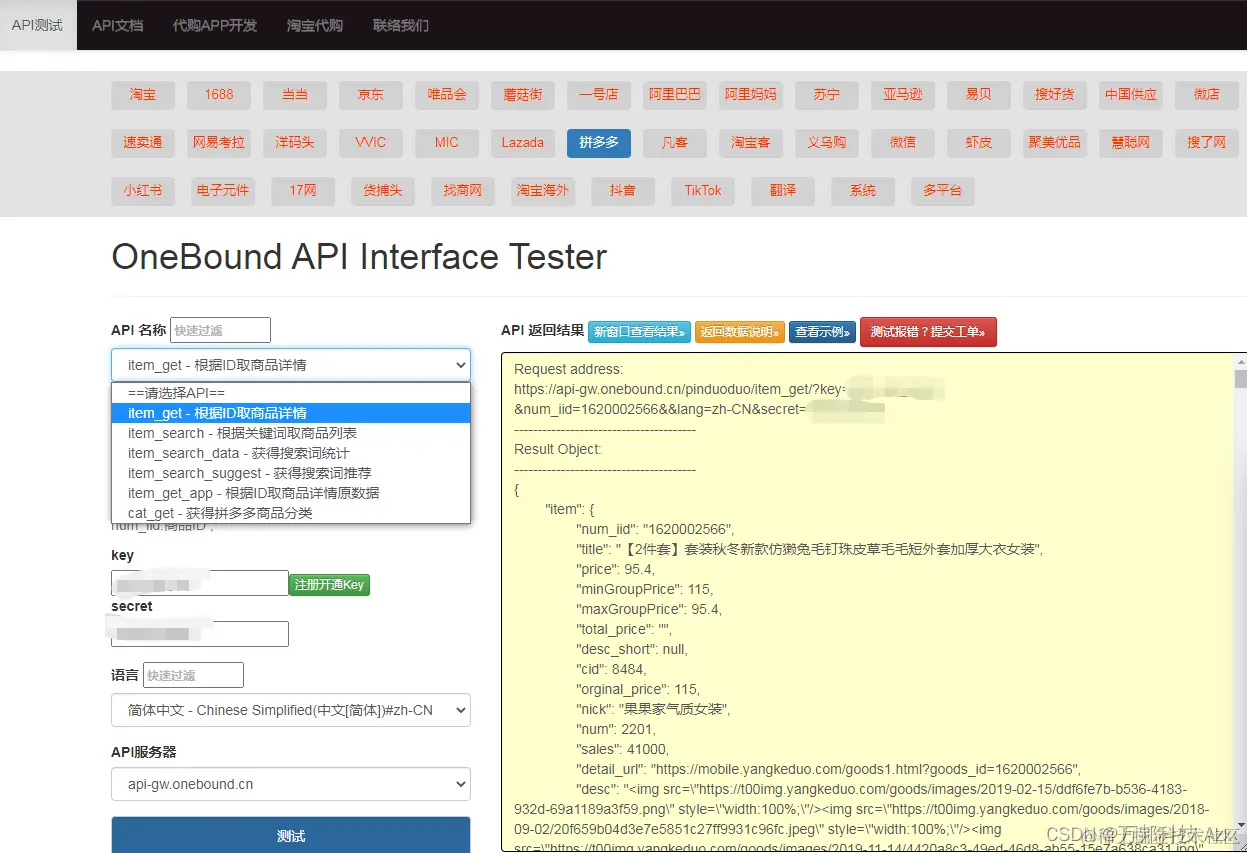1247x853 pixels.
Task: Select the 义乌购 platform
Action: point(827,143)
